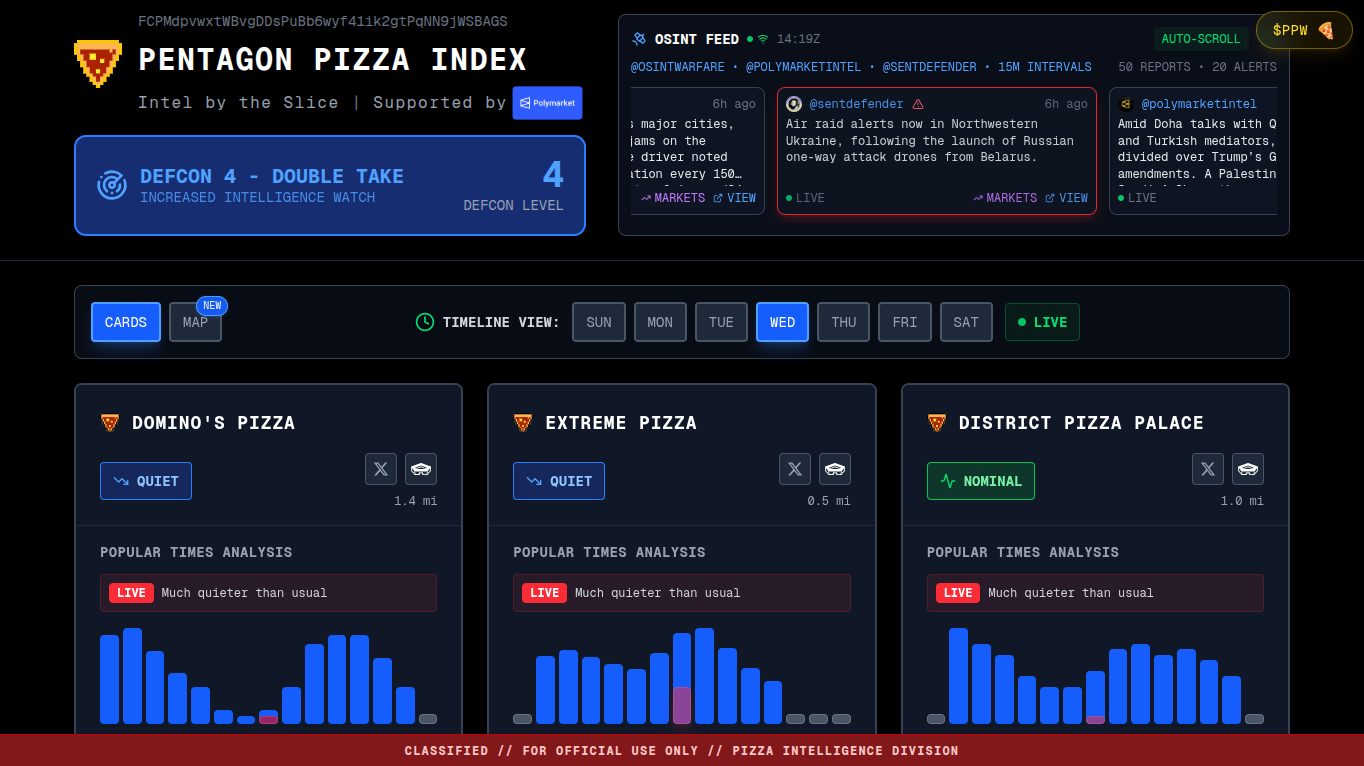Click the current-hour pink bar in Extreme Pizza chart
Screen dimensions: 1364x766
tap(682, 705)
